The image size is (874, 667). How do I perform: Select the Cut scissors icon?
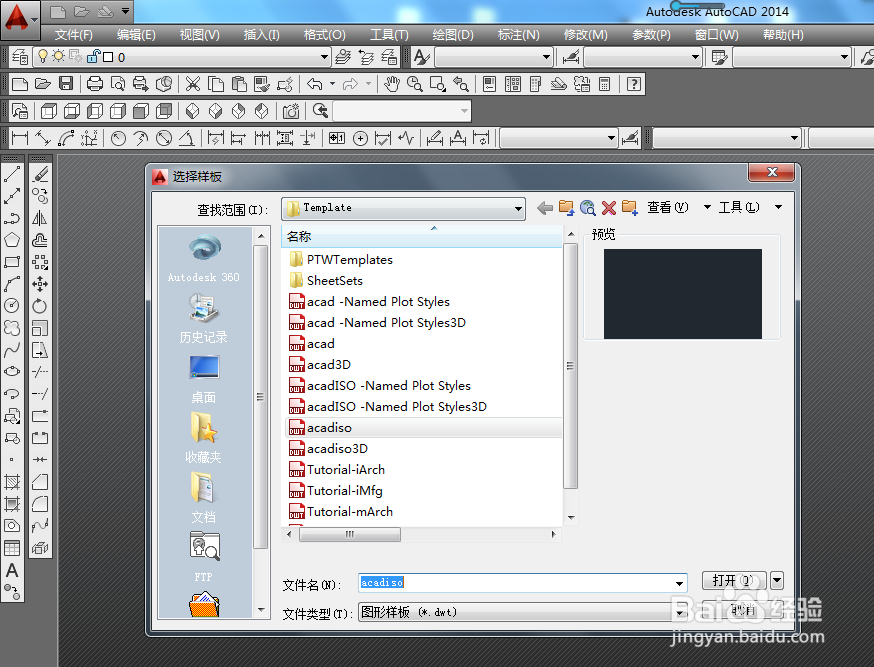click(x=192, y=84)
